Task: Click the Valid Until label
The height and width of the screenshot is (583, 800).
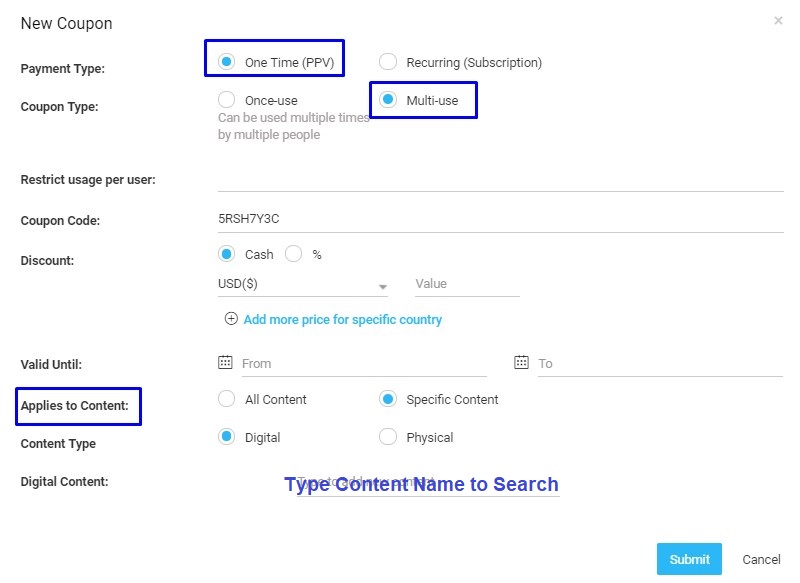Action: click(51, 365)
